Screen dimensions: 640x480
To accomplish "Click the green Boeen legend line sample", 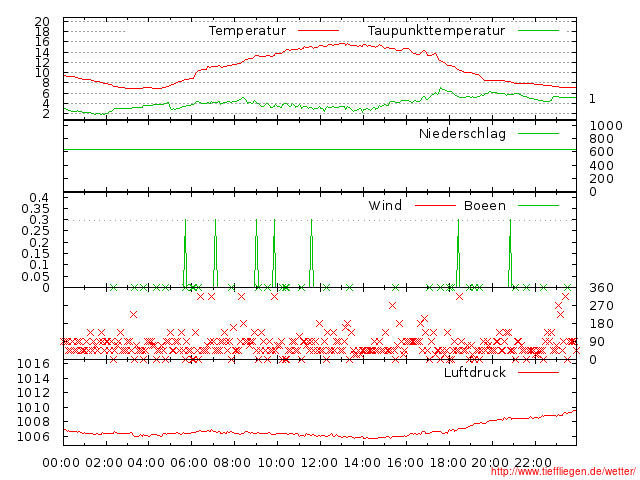I will (x=538, y=205).
